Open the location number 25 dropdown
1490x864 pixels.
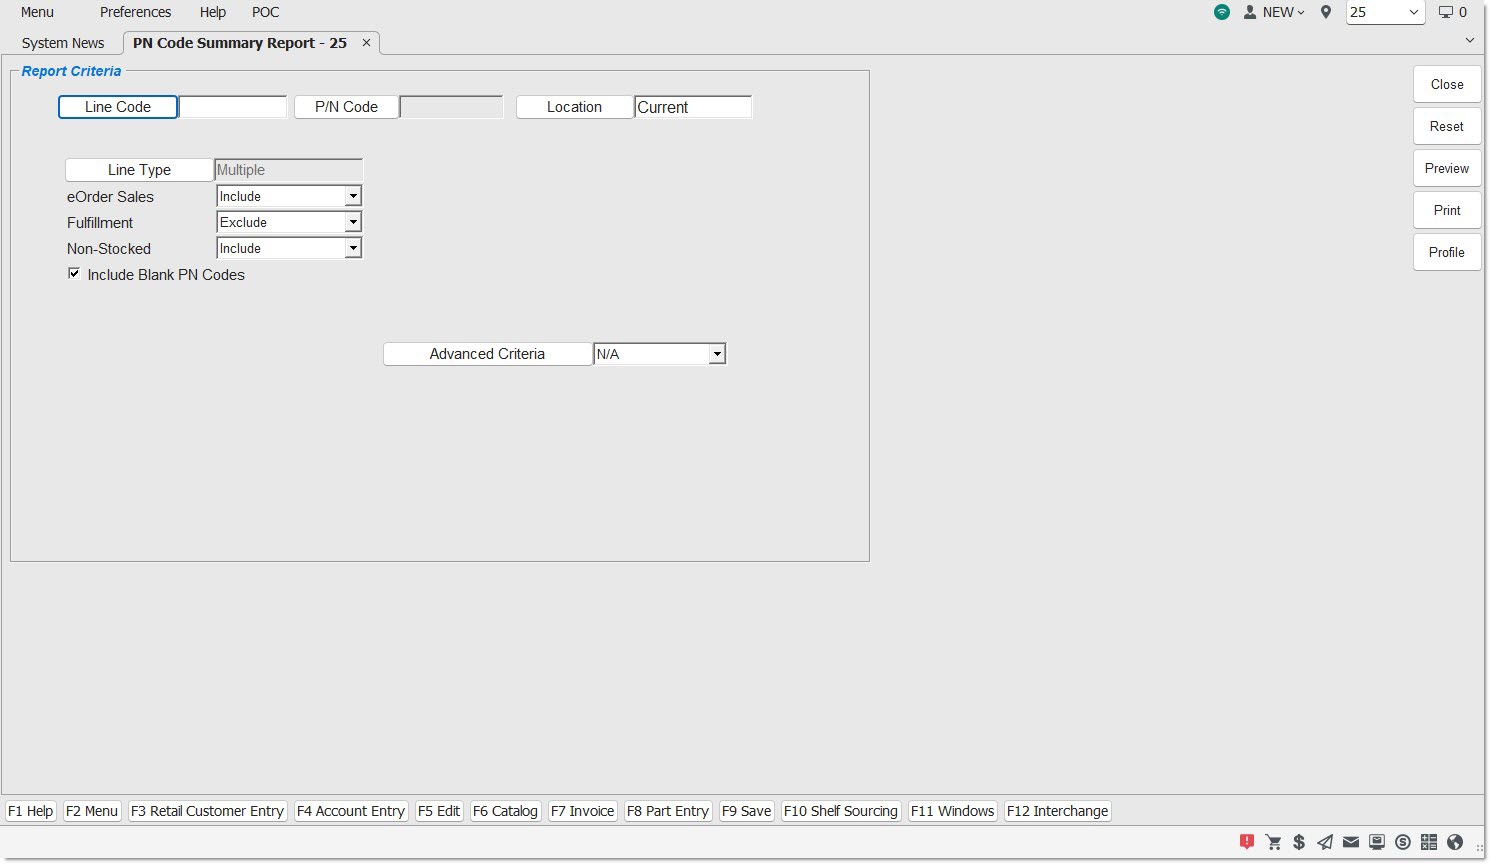tap(1413, 12)
